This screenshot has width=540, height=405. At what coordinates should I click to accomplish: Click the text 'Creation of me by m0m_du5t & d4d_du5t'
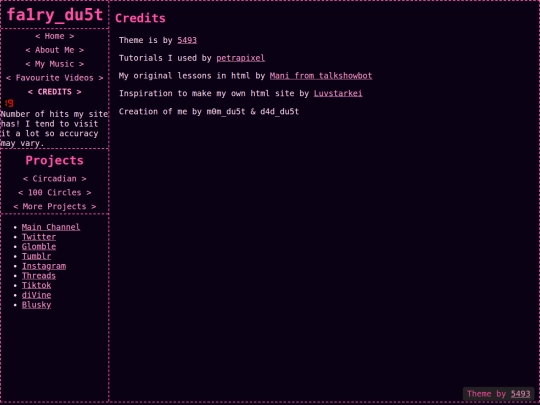(209, 112)
